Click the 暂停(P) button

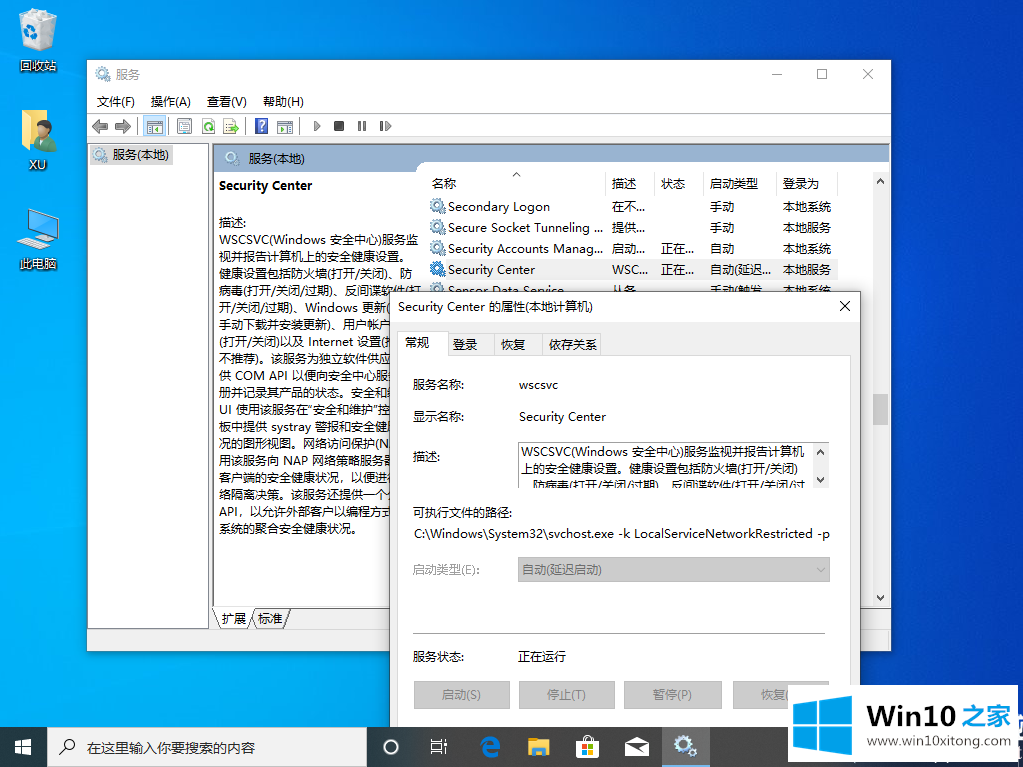tap(671, 695)
